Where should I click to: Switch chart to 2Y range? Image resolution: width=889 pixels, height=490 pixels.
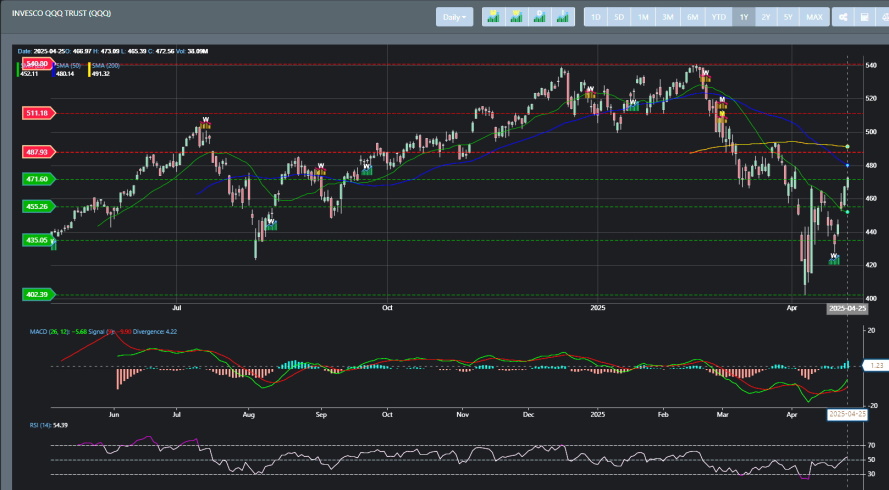766,17
